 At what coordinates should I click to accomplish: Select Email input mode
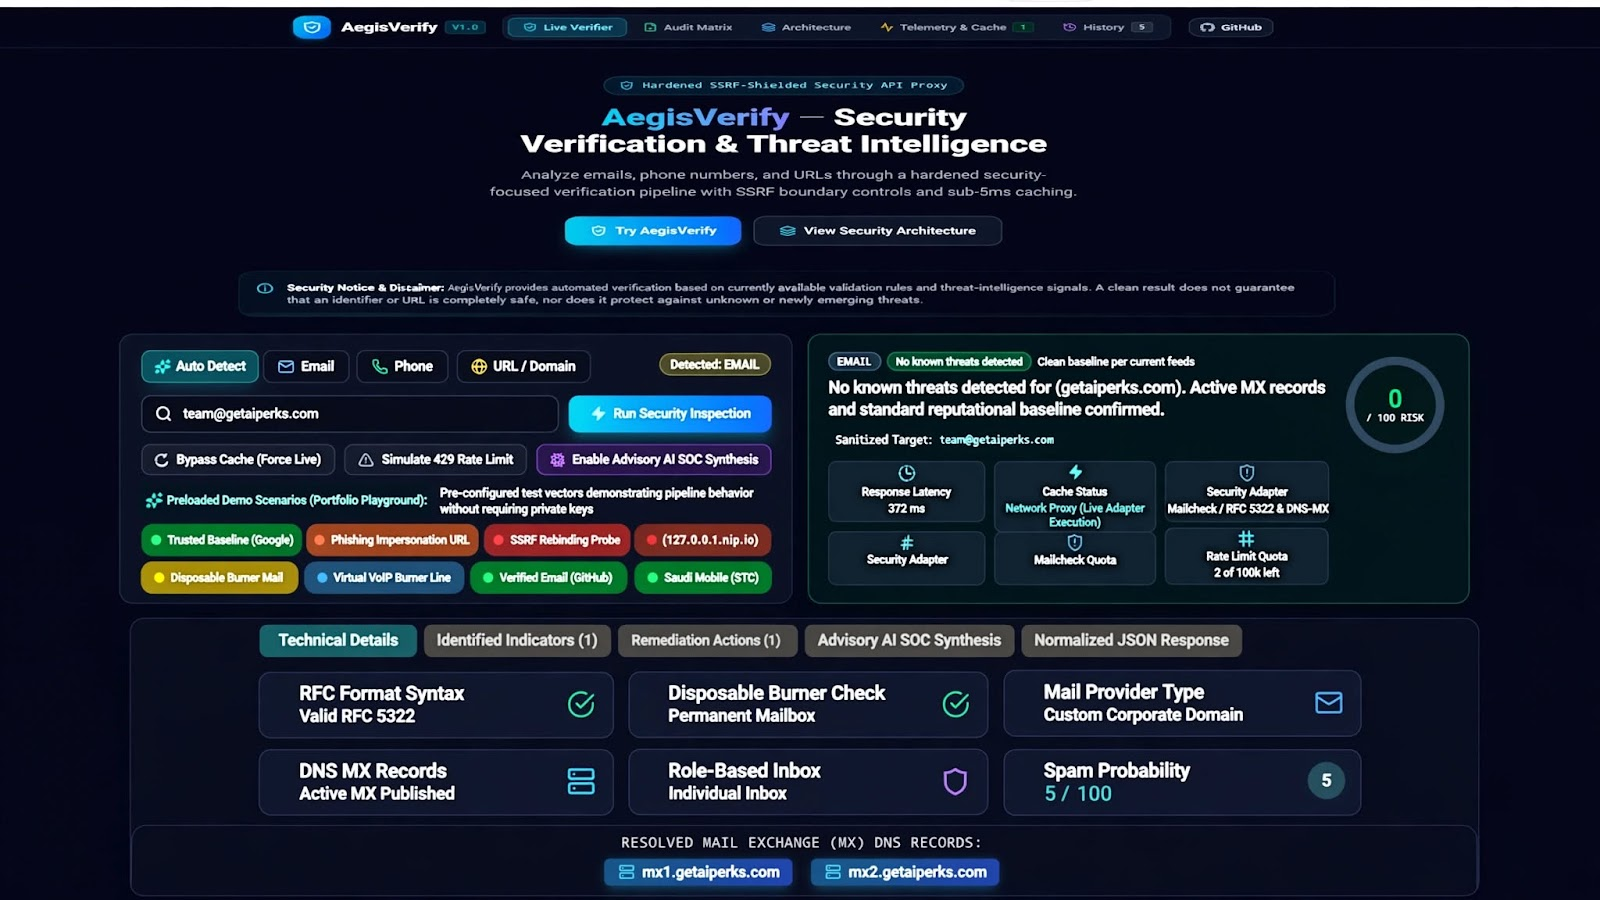click(306, 366)
